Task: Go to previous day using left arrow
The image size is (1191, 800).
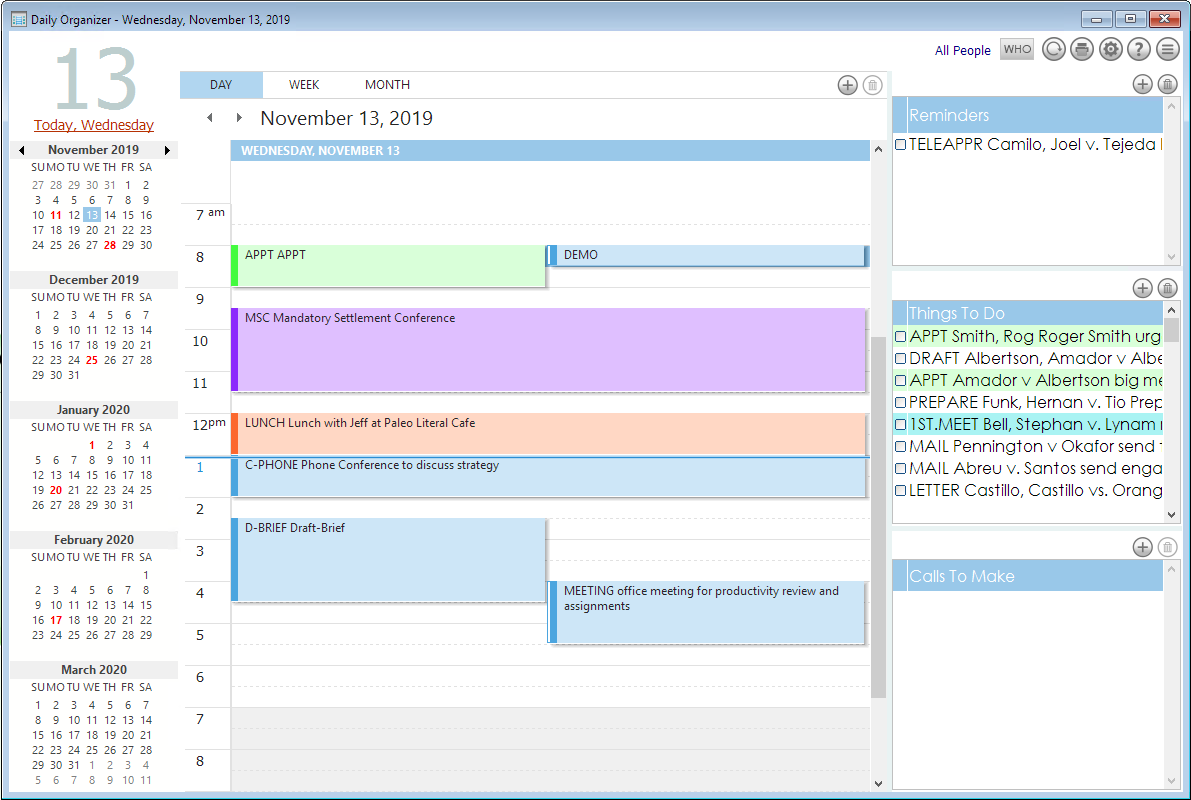Action: (210, 118)
